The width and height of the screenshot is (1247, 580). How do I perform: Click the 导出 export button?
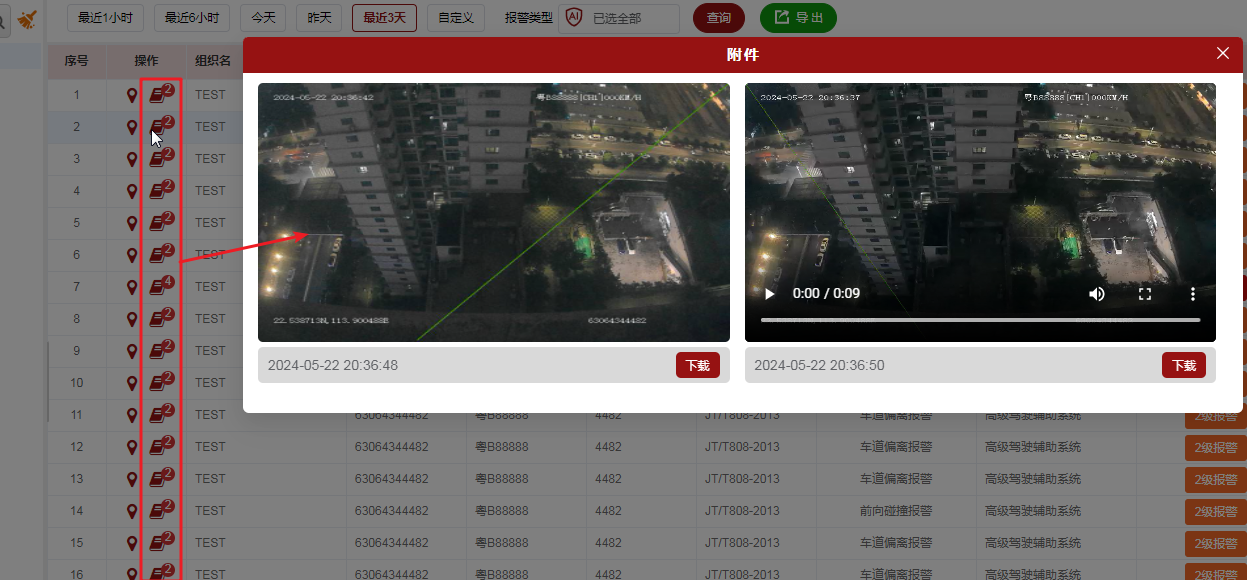(798, 18)
